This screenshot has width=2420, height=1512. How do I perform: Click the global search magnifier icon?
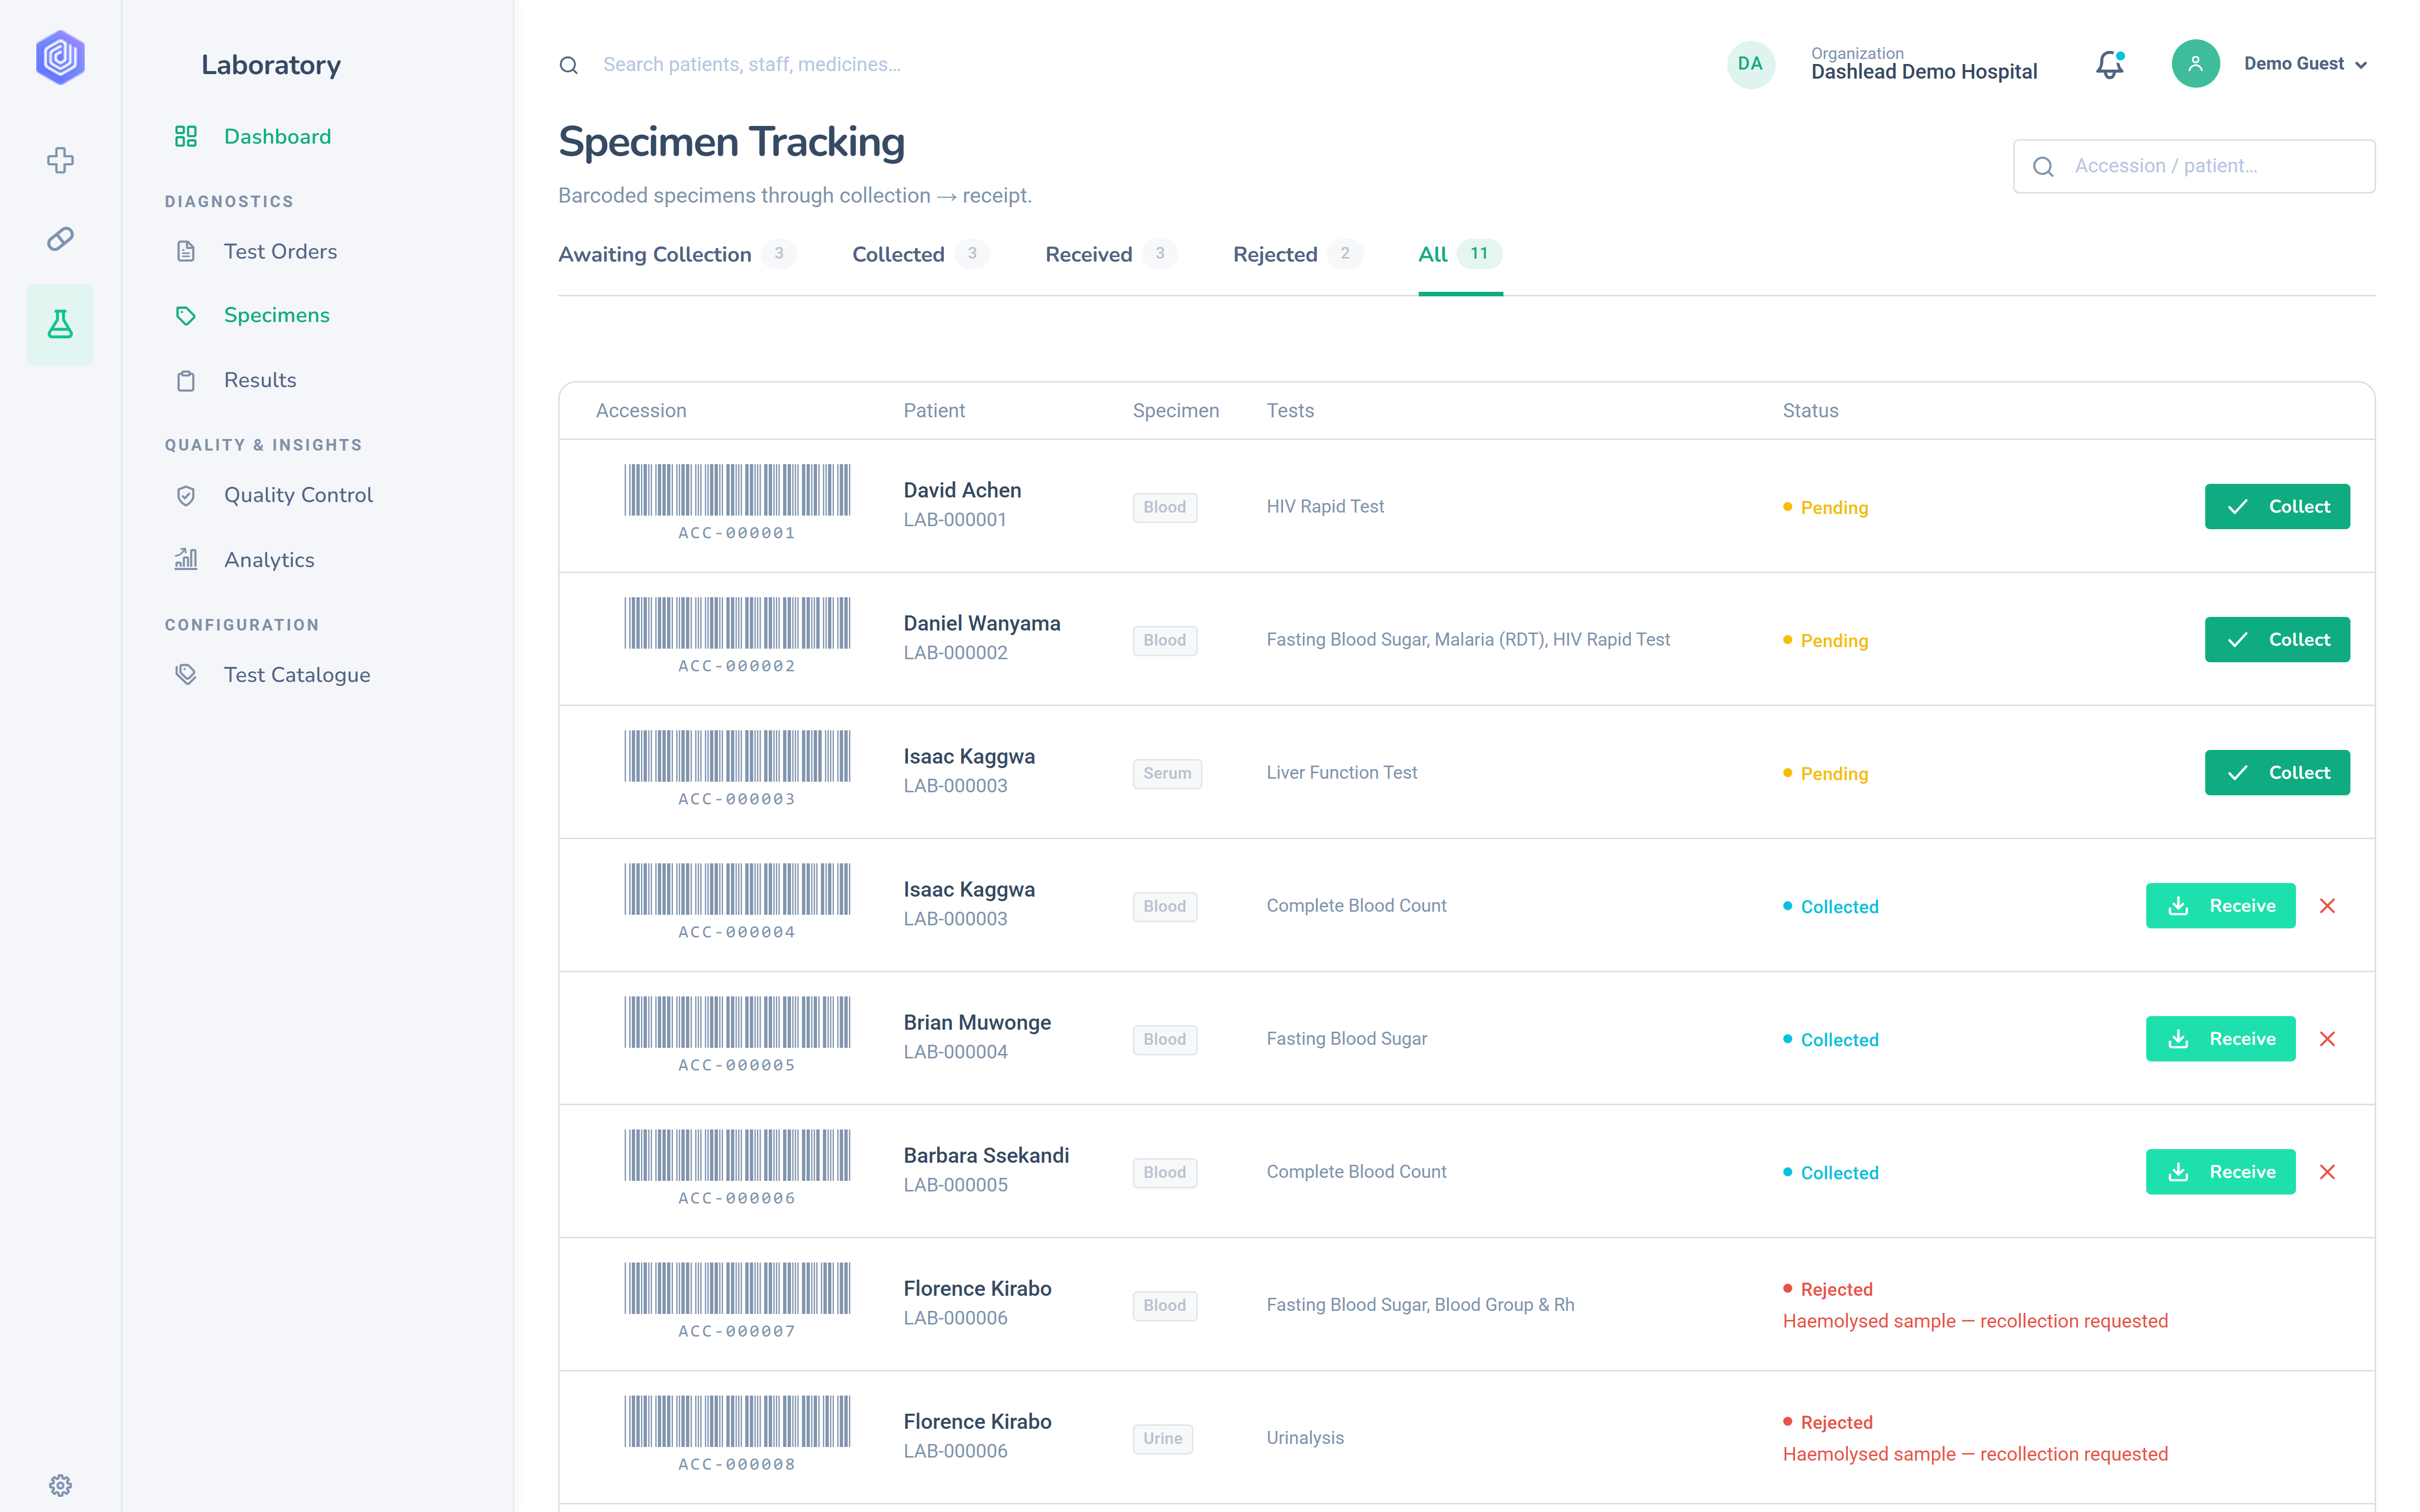tap(568, 65)
